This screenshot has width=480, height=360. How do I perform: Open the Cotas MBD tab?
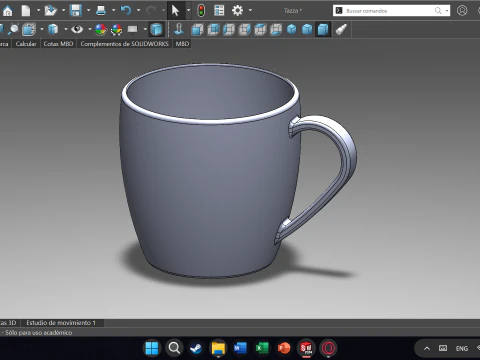(x=58, y=44)
